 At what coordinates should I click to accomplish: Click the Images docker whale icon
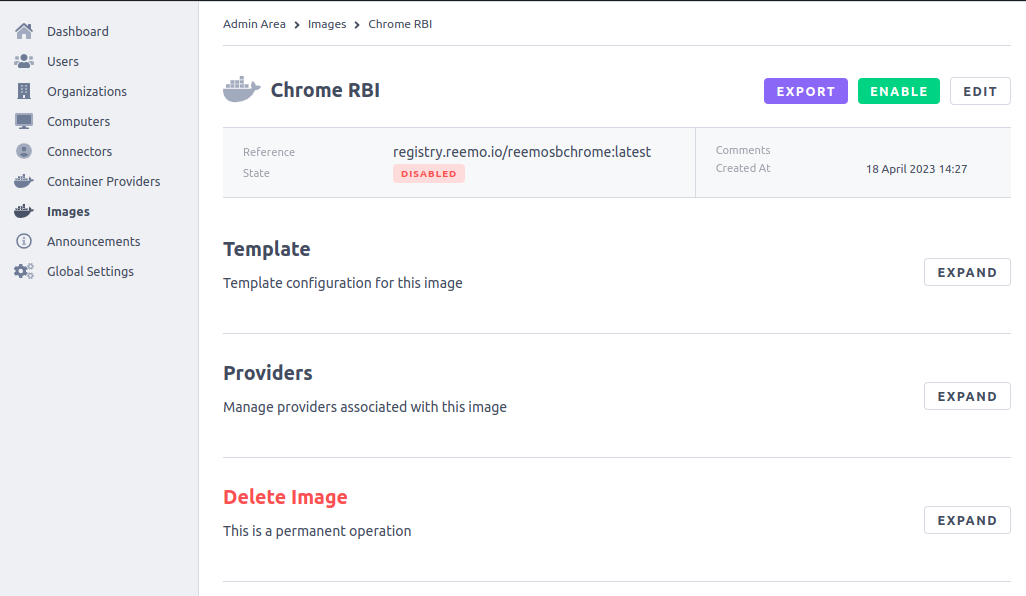coord(24,211)
